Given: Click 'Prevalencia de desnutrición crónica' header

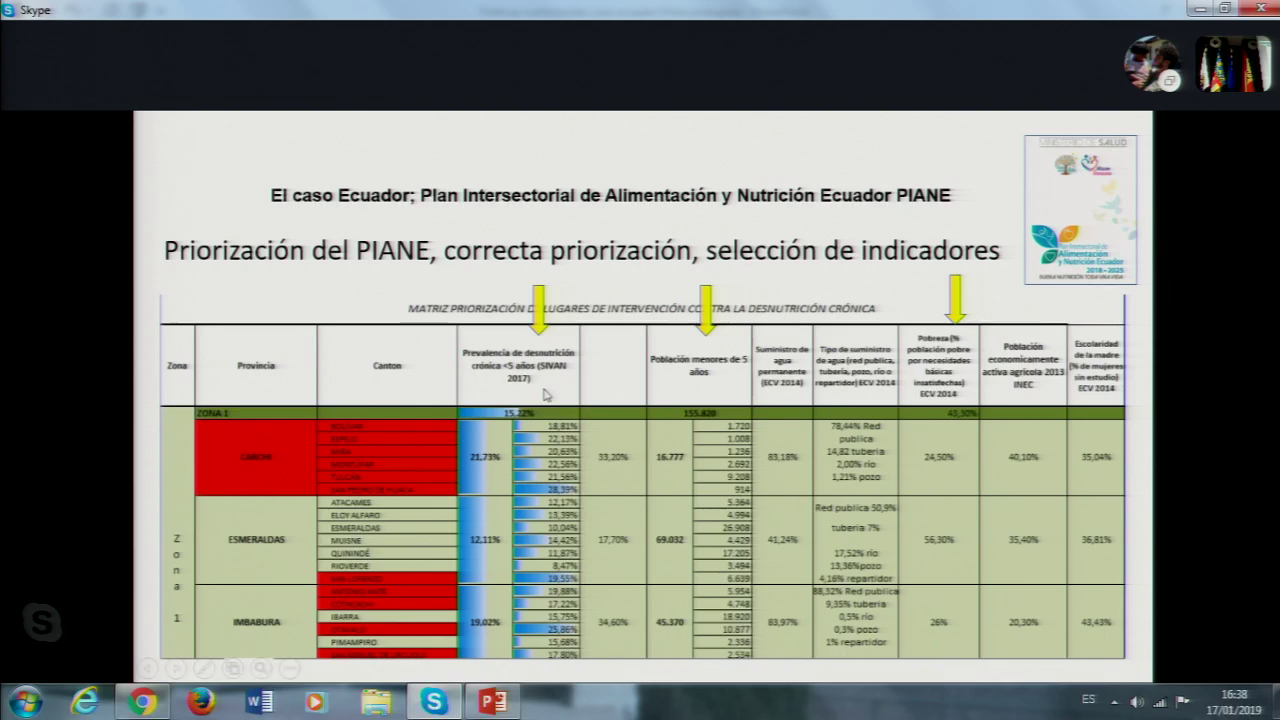Looking at the screenshot, I should point(518,366).
